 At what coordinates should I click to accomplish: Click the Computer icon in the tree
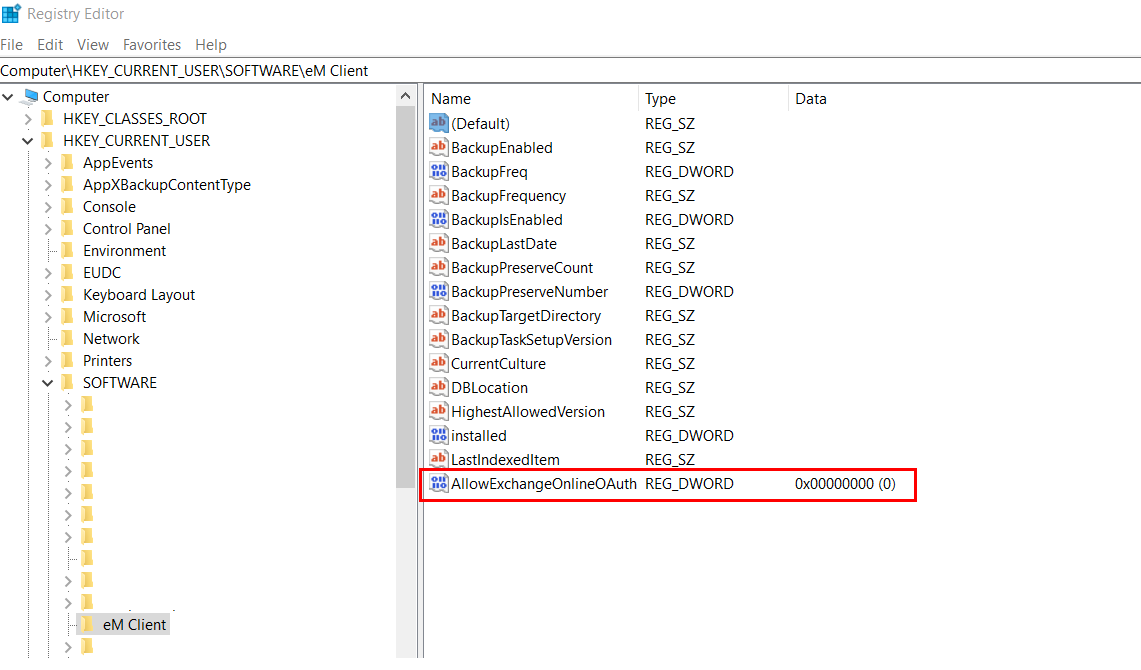tap(31, 96)
